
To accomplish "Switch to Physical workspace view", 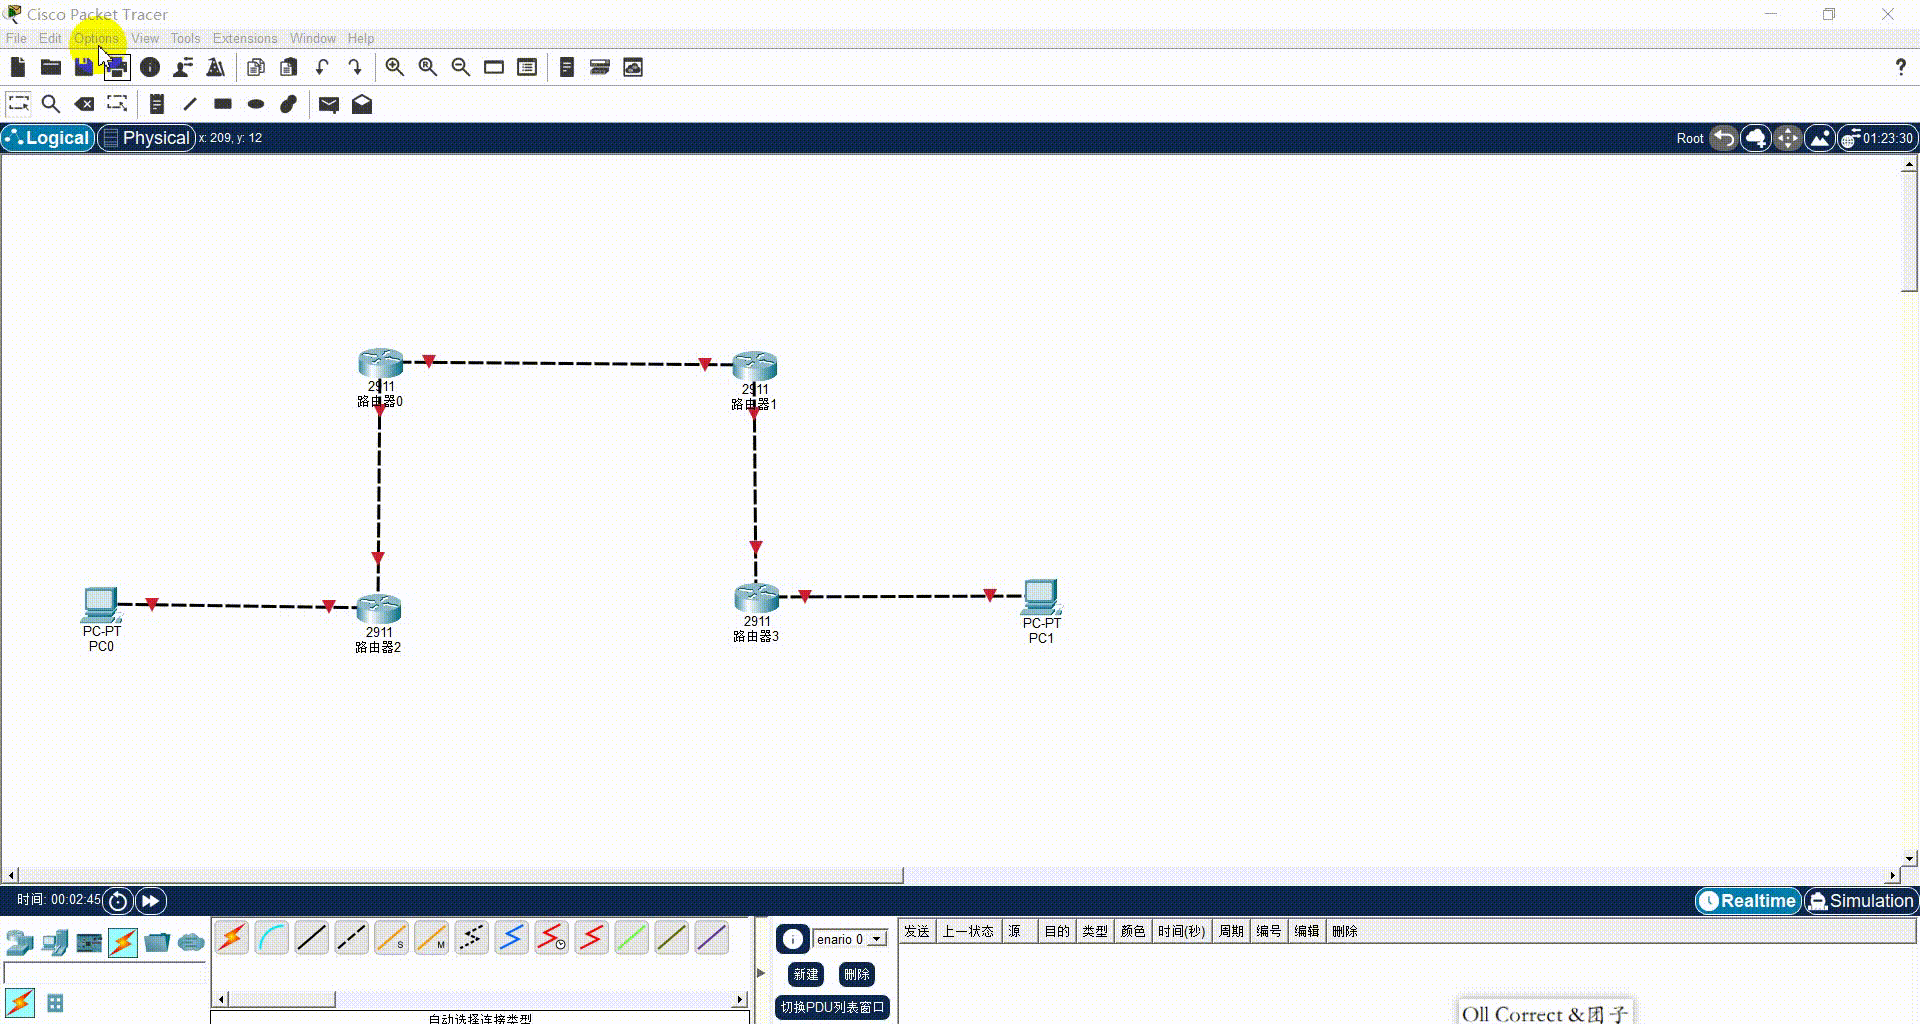I will pyautogui.click(x=146, y=138).
